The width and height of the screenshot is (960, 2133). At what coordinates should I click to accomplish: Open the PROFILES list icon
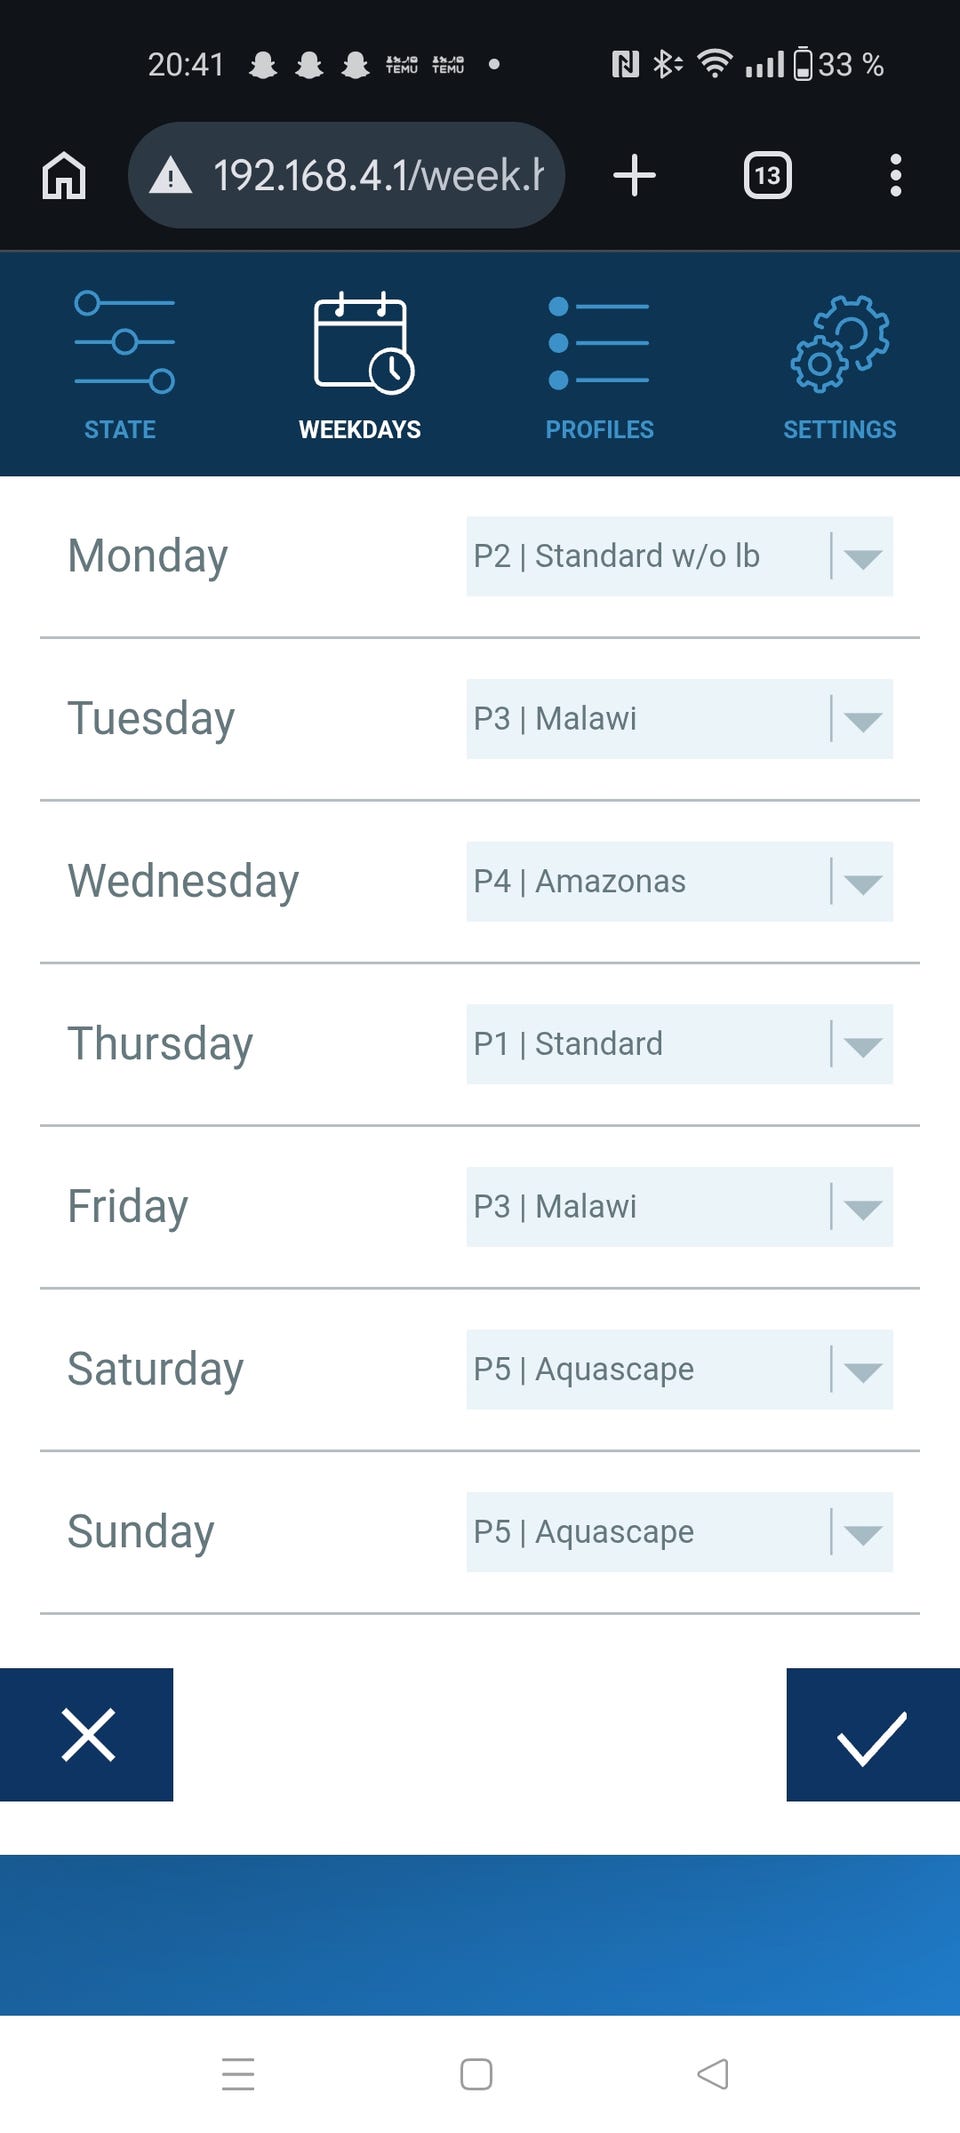[599, 343]
